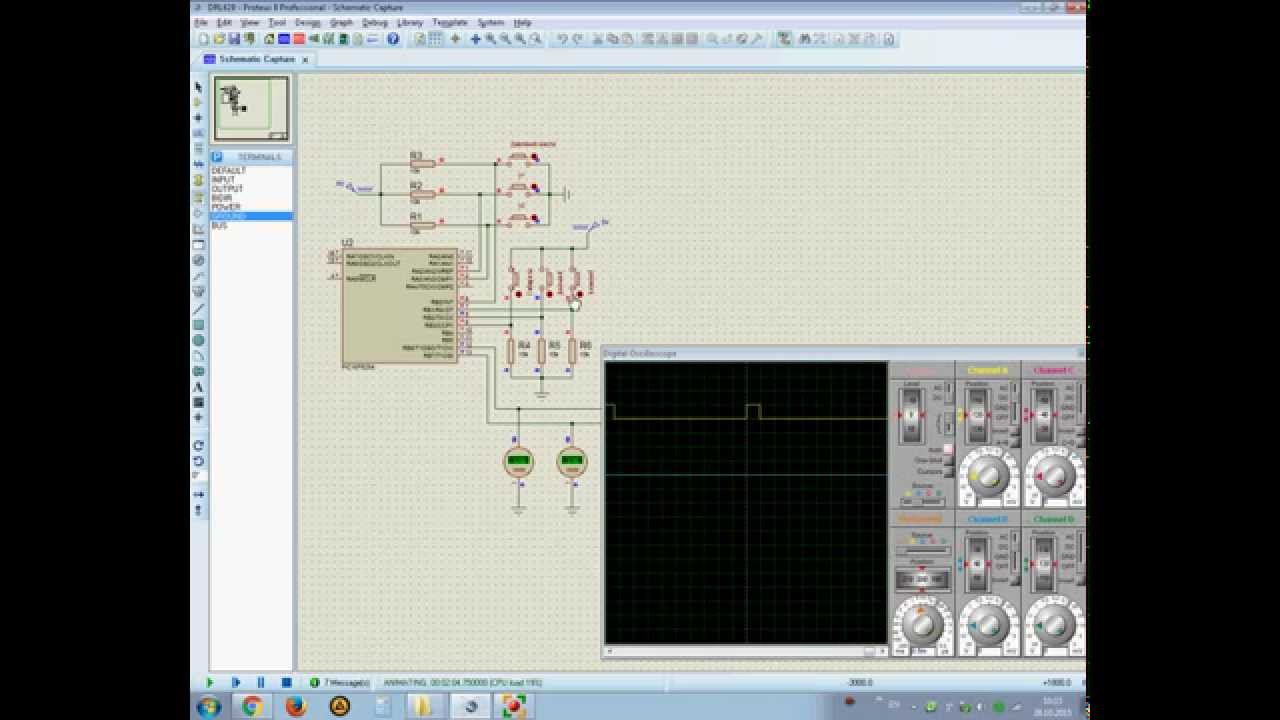Step the simulation forward
Viewport: 1280px width, 720px height.
click(236, 682)
